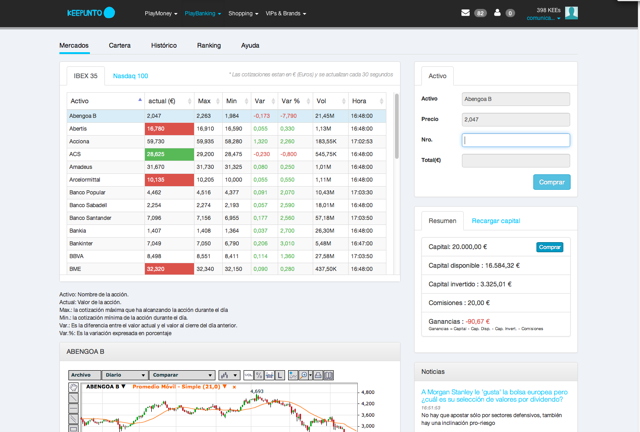Select the Banco Santander row
Screen dimensions: 640x432
point(227,218)
